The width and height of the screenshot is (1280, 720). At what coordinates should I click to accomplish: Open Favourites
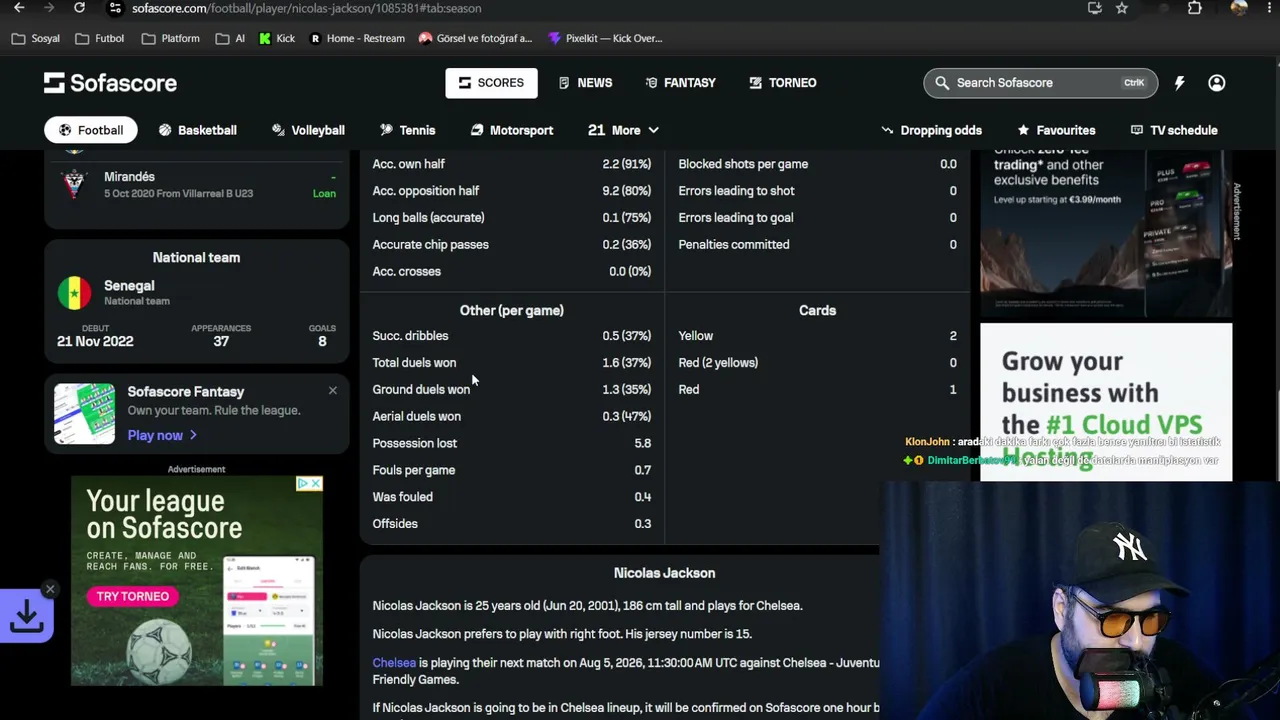click(1056, 130)
